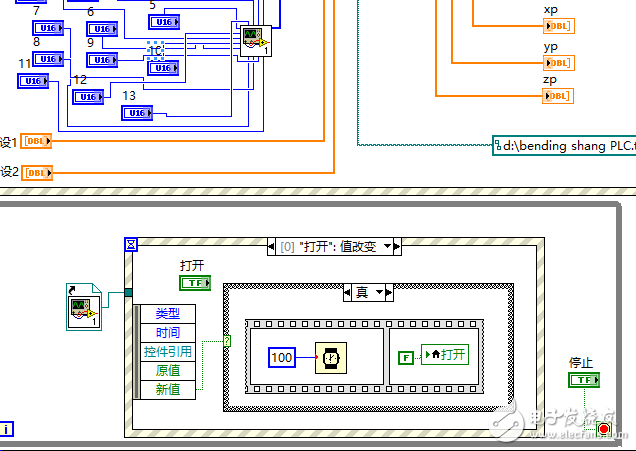Click the d:\bending shang PLC file path constant
This screenshot has width=636, height=451.
(x=564, y=146)
